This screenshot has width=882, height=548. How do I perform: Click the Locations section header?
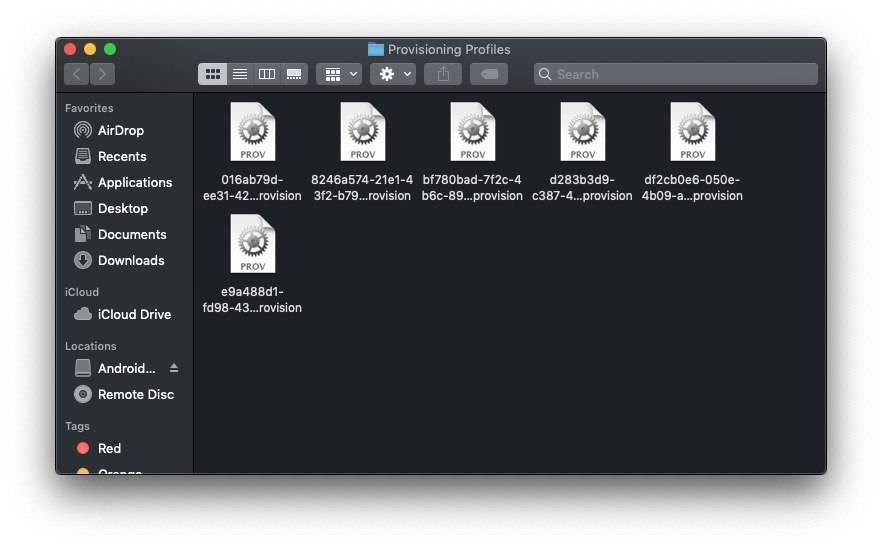click(x=91, y=346)
